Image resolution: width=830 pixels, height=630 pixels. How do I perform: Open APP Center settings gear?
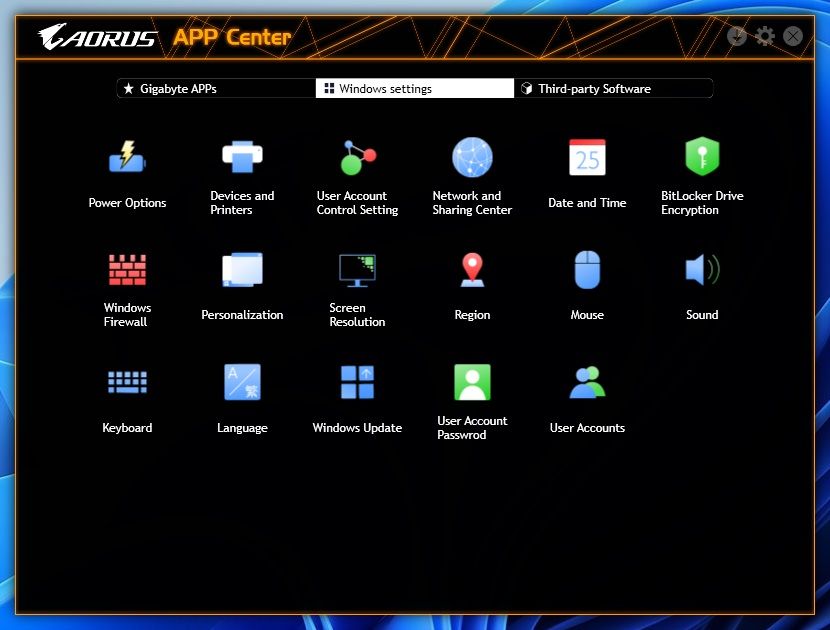pyautogui.click(x=764, y=36)
